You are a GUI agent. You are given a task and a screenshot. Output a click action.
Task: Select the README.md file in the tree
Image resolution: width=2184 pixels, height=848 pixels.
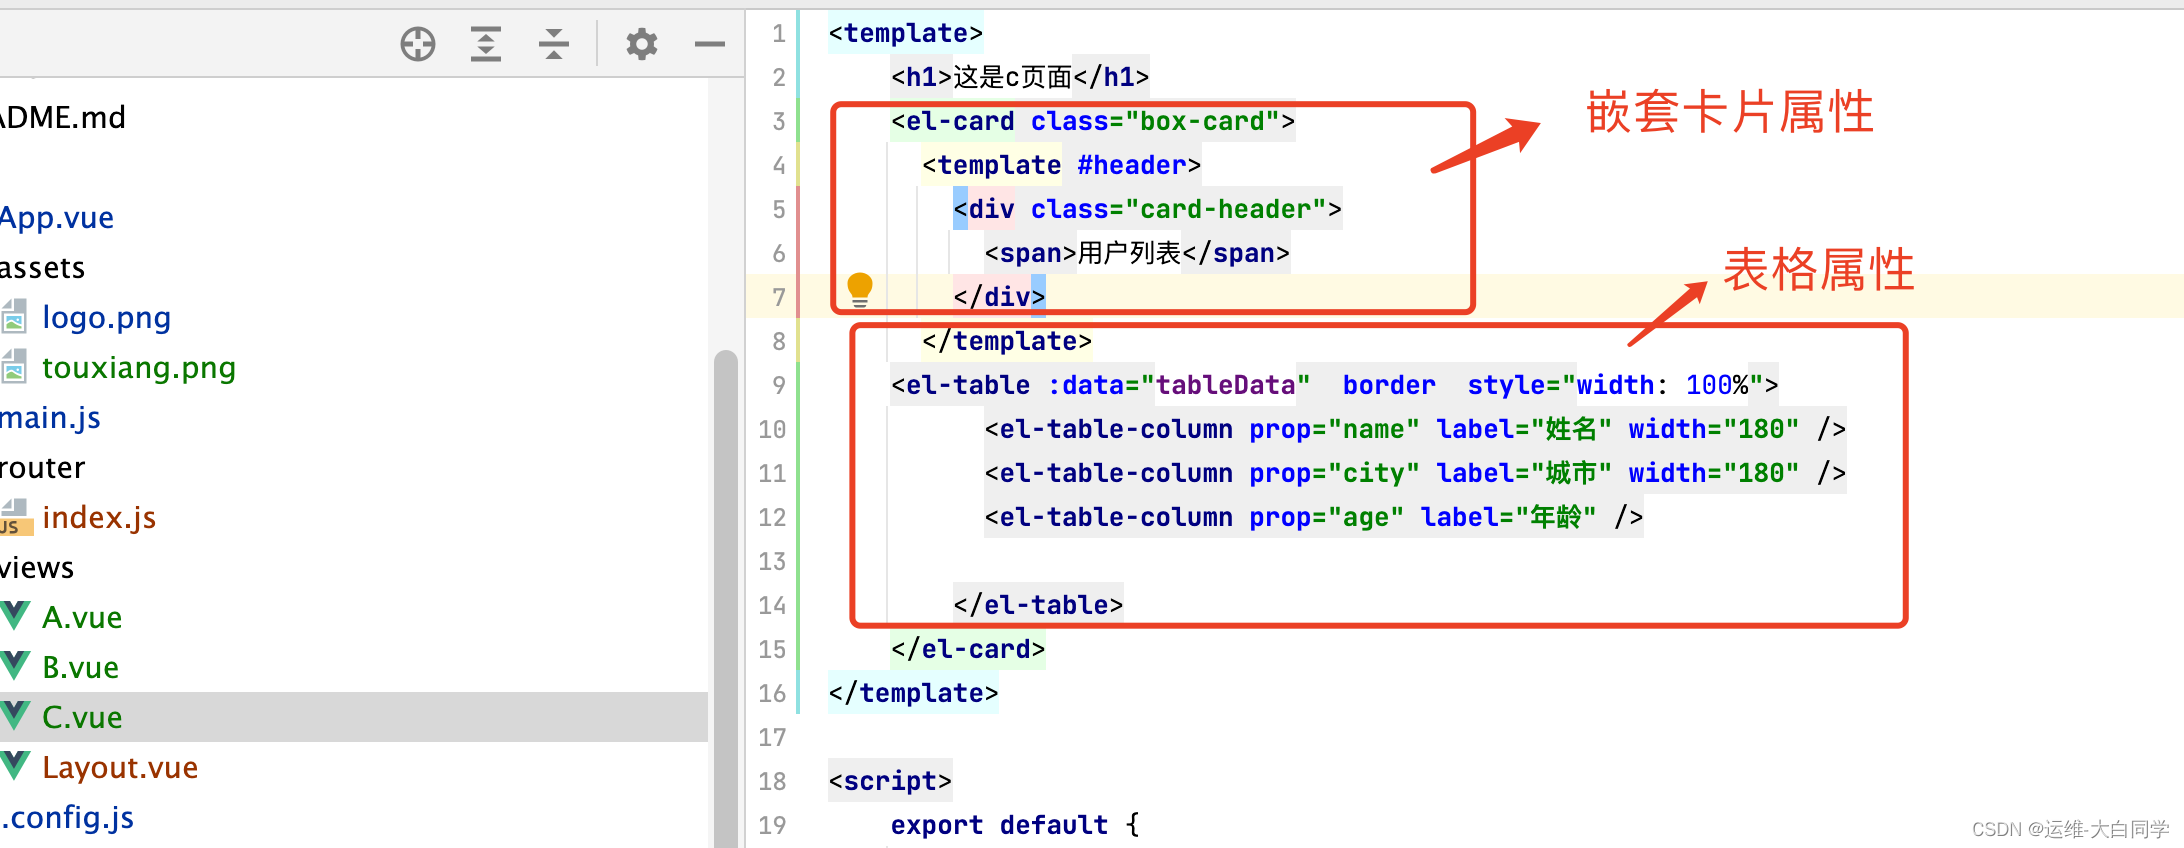coord(63,117)
